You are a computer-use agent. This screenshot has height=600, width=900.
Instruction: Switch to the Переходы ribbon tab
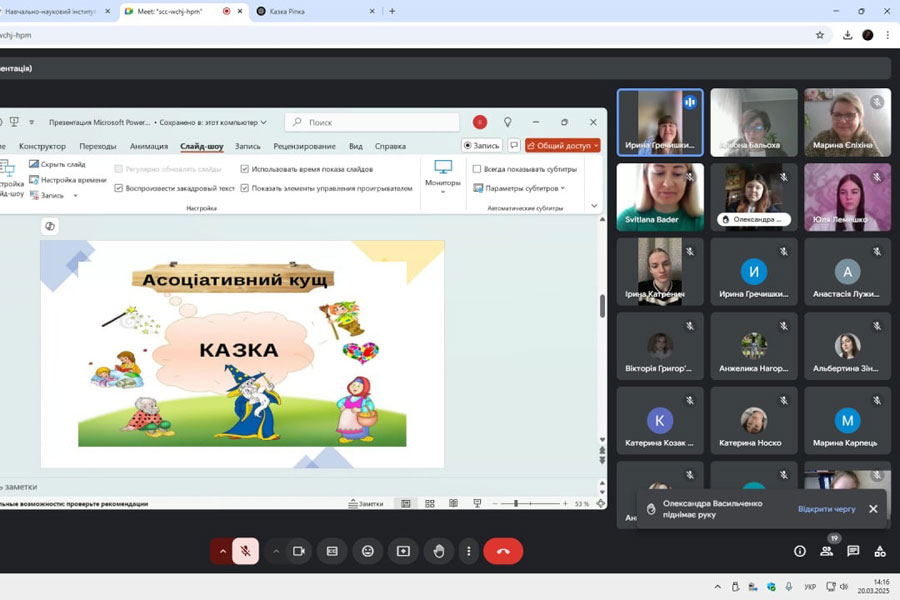tap(98, 146)
